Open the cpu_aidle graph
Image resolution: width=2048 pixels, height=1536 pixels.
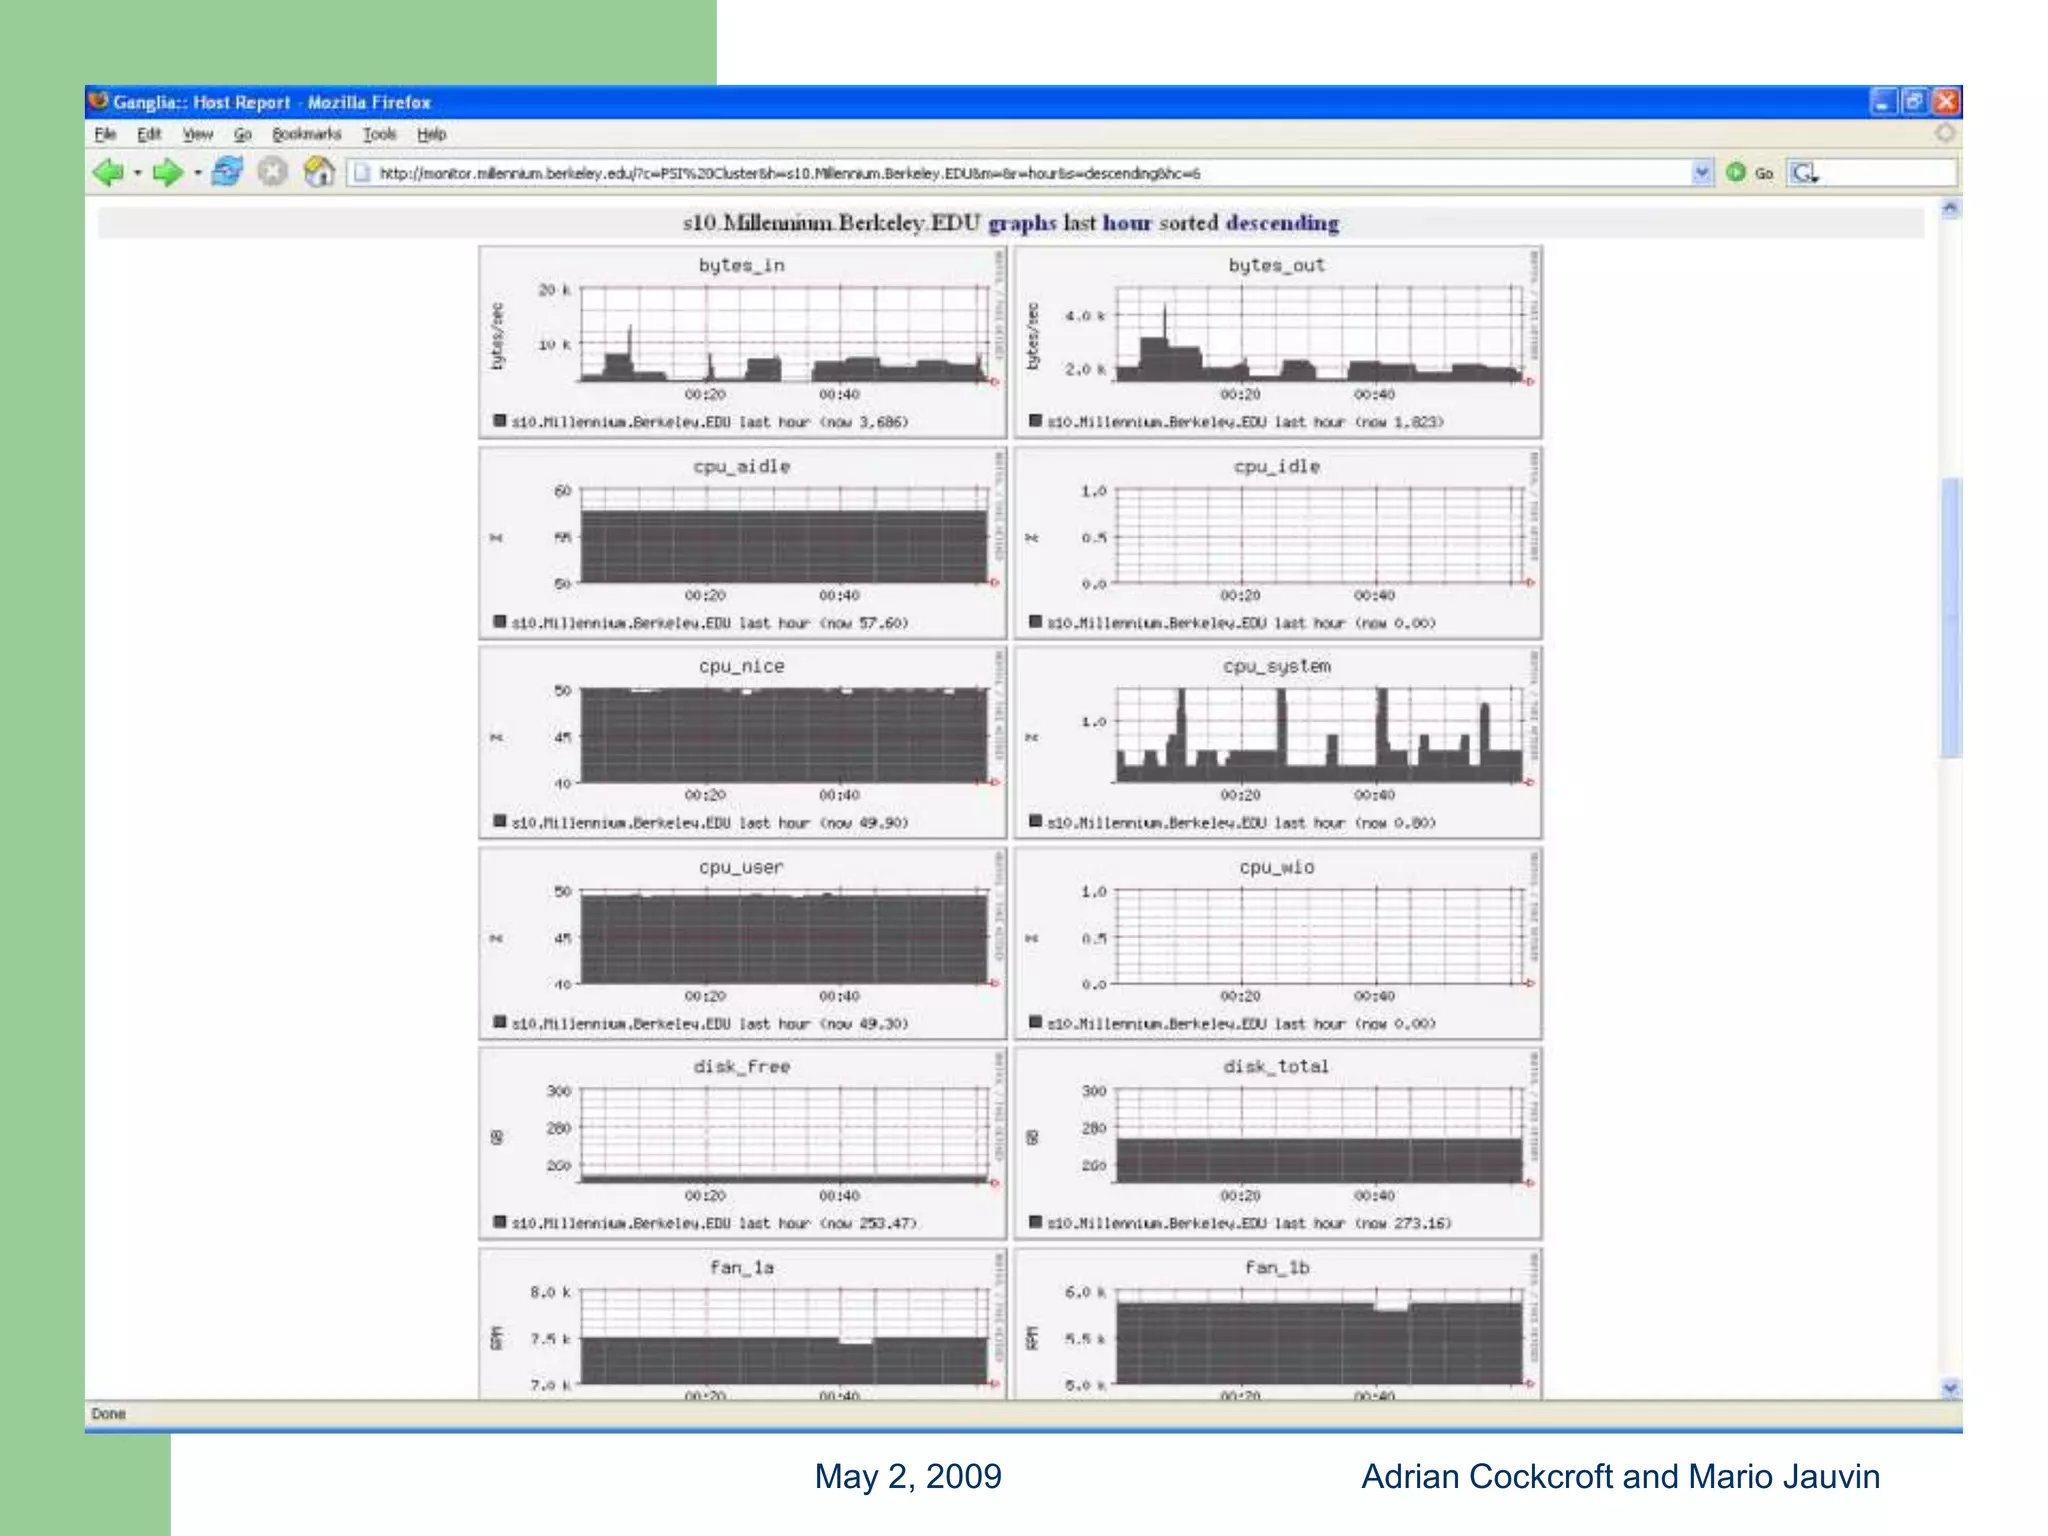click(742, 543)
